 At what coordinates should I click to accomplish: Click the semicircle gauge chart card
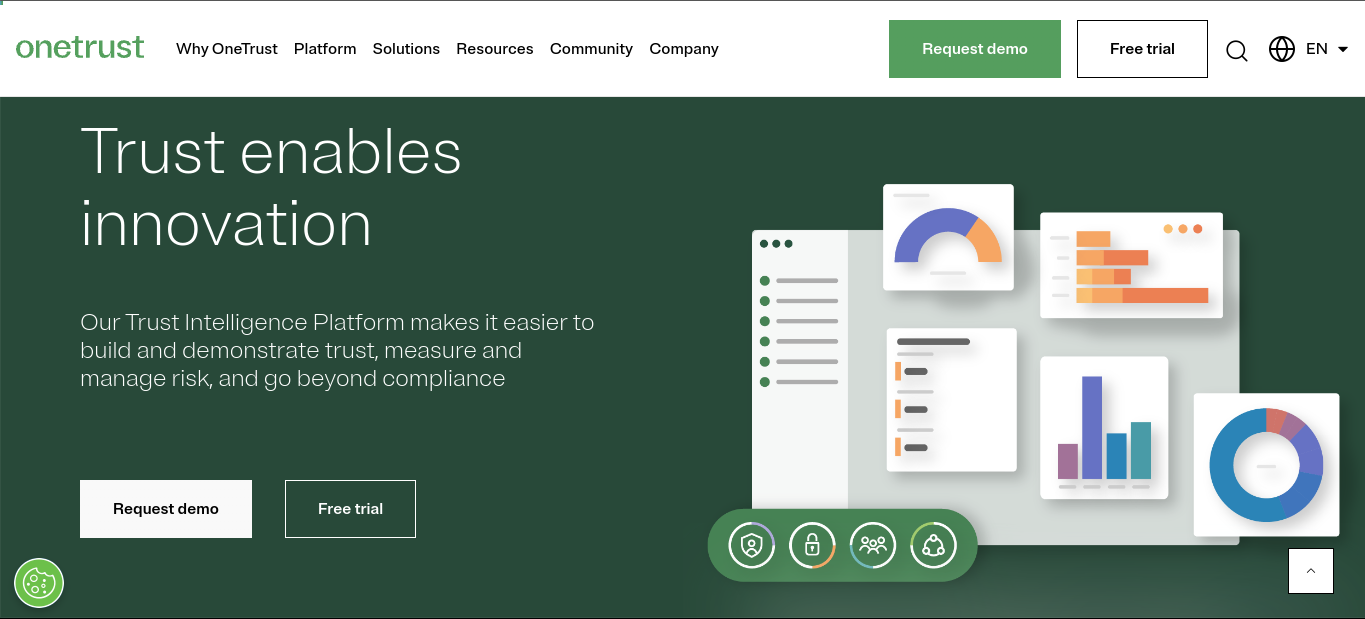point(948,238)
